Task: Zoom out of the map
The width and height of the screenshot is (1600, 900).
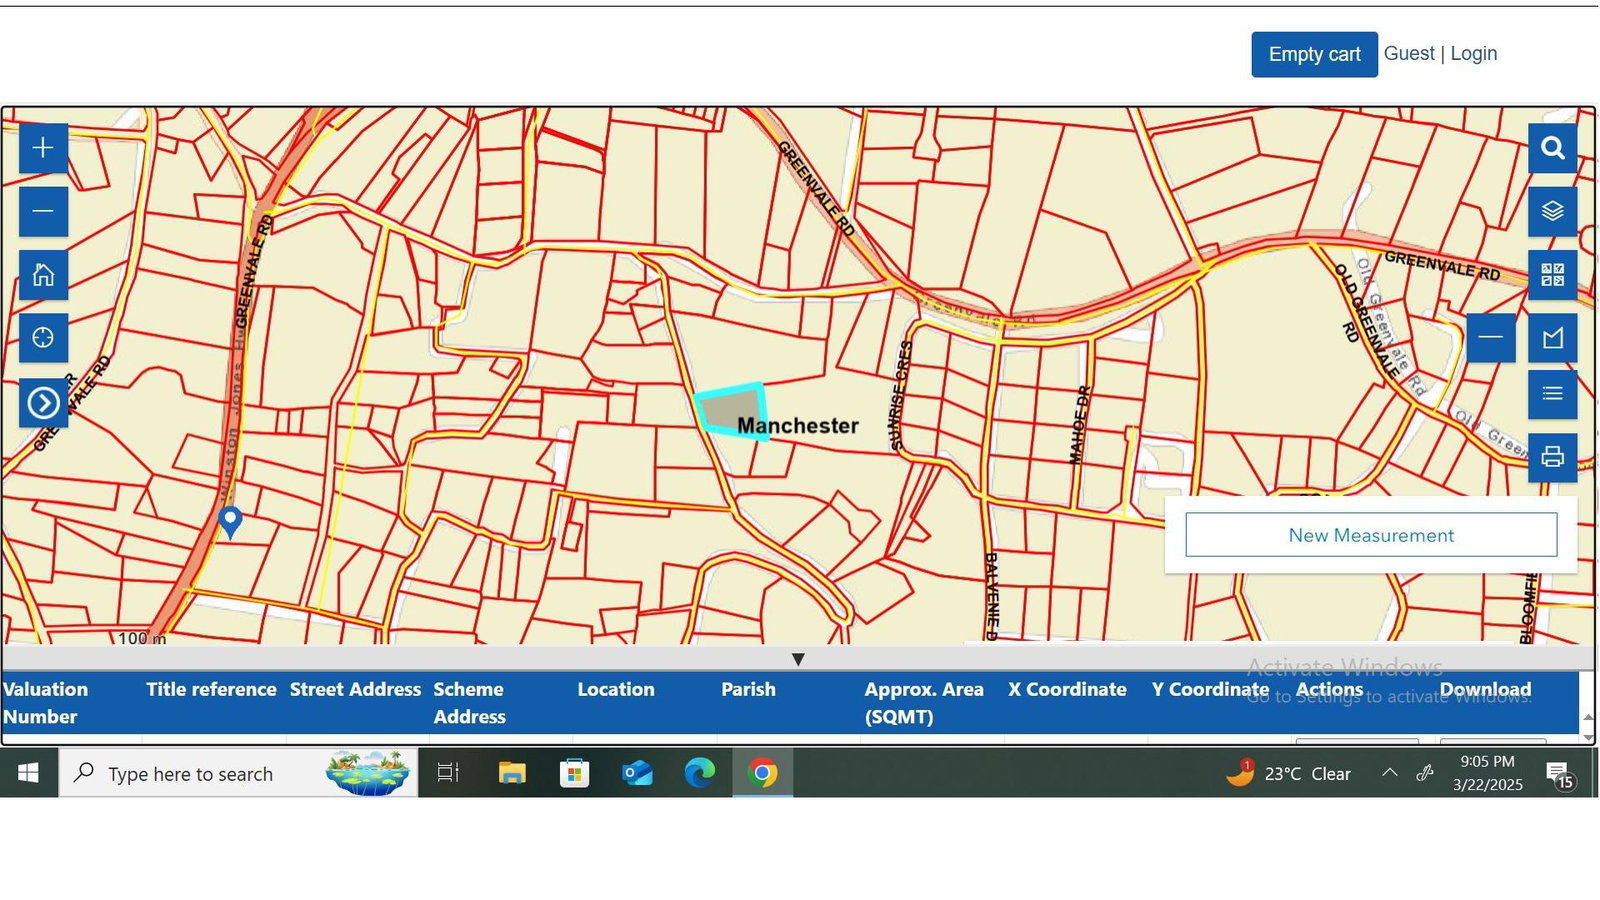Action: [x=43, y=211]
